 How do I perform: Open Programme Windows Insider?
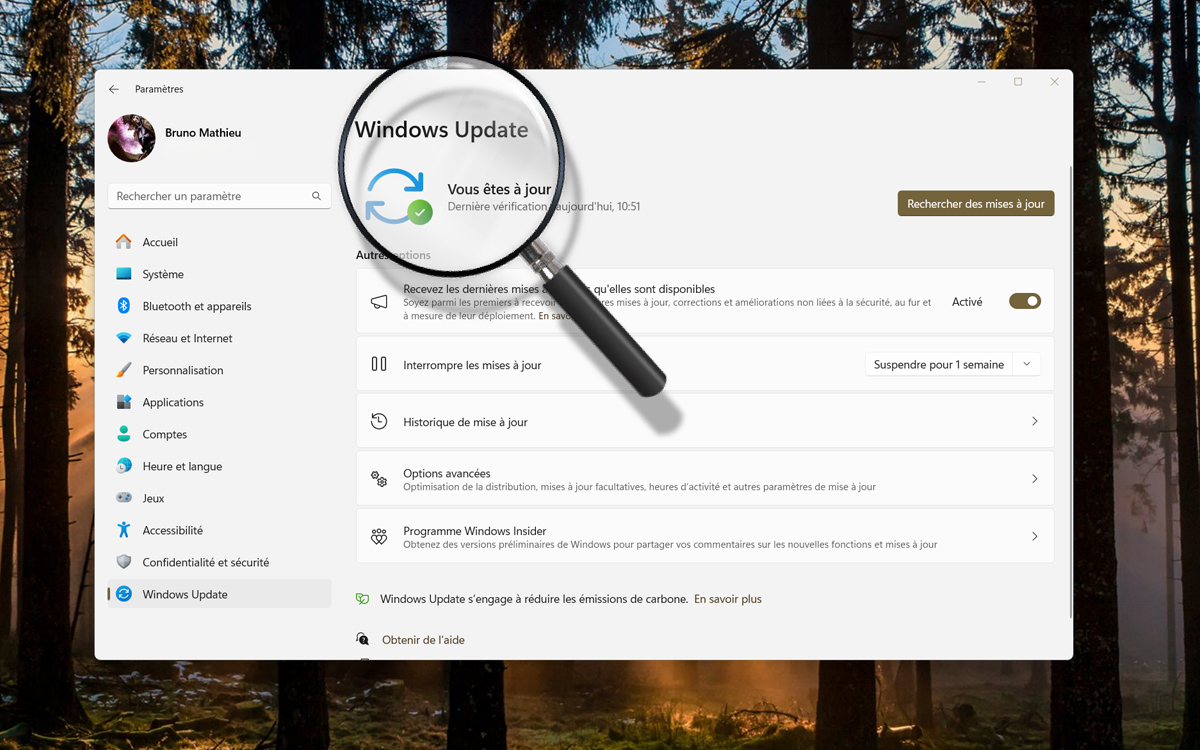click(x=705, y=536)
